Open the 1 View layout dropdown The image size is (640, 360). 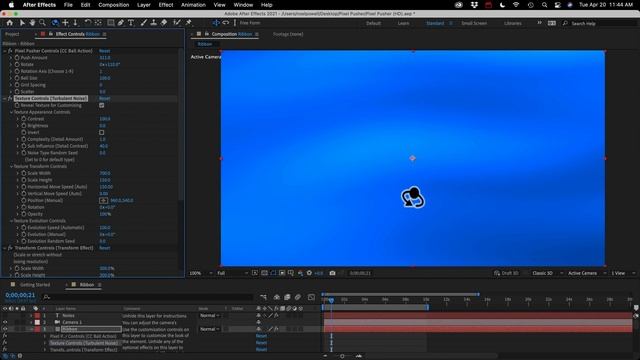pyautogui.click(x=623, y=273)
